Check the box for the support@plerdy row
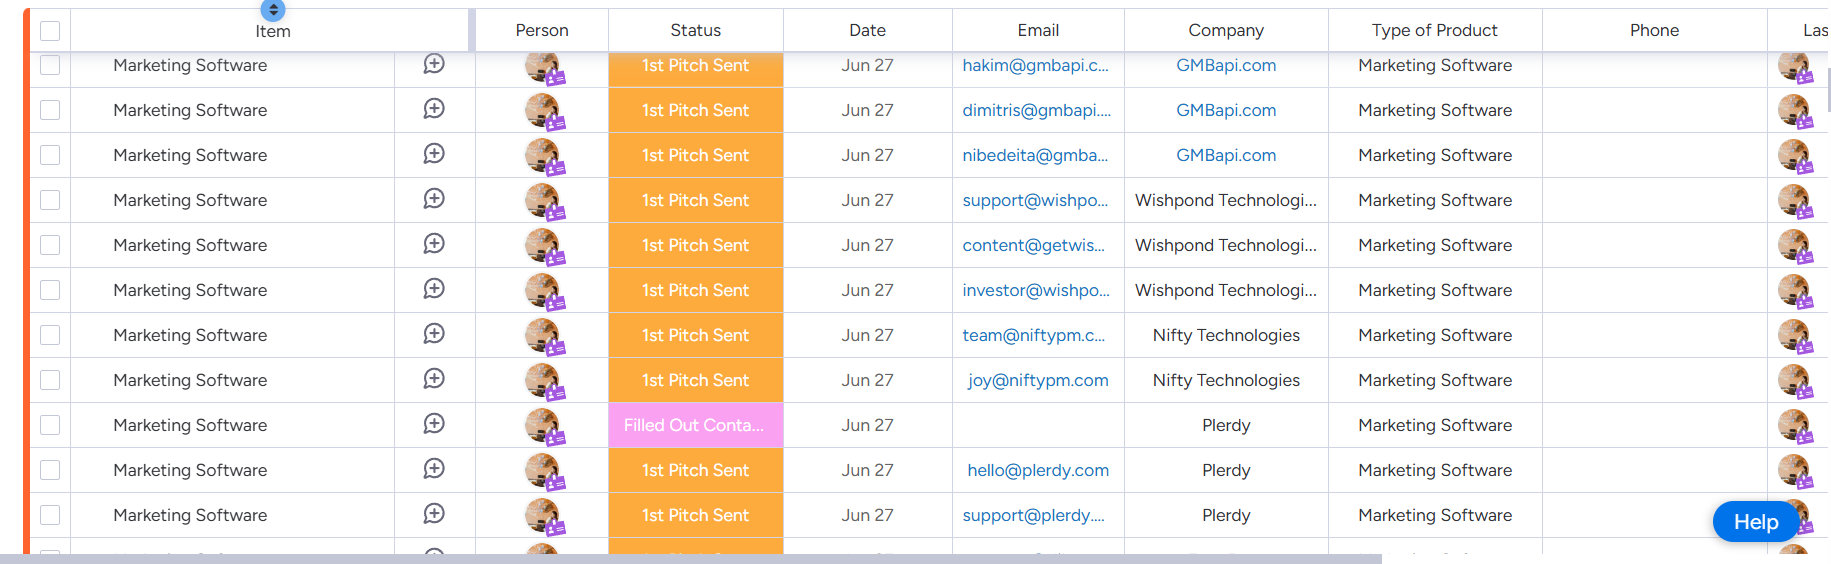 (x=50, y=515)
